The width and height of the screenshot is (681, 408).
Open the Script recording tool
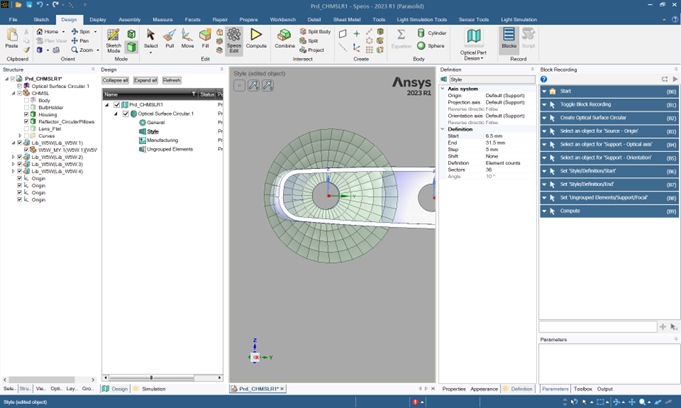(528, 38)
